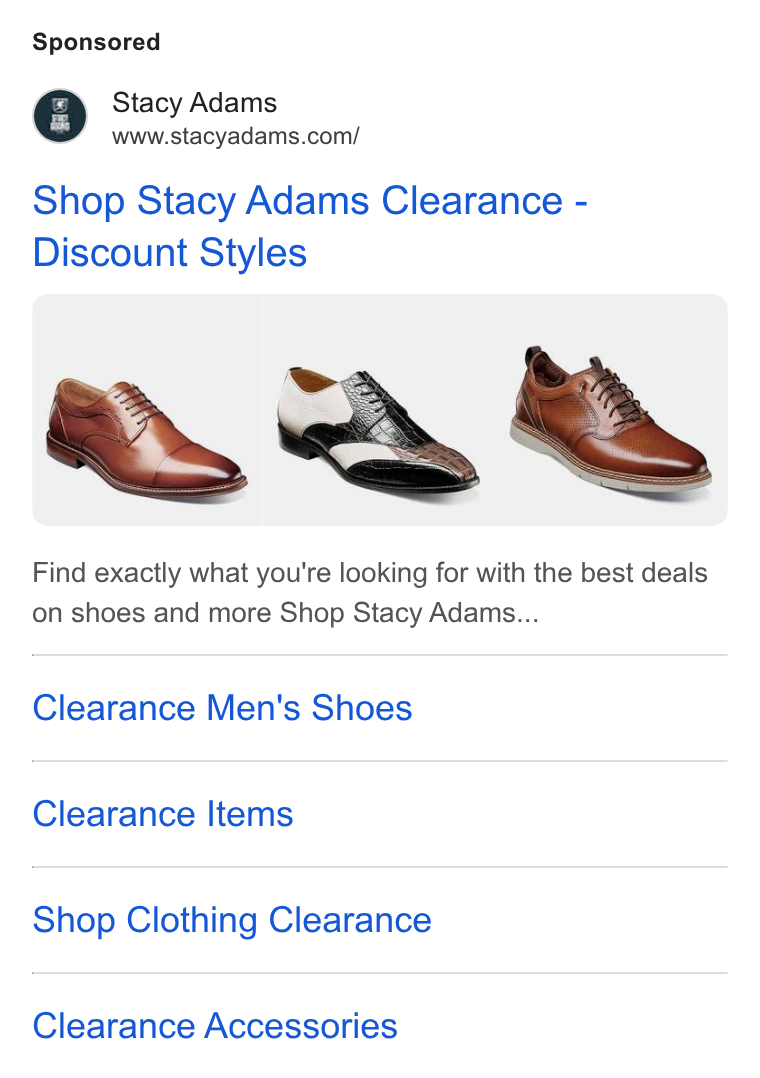Image resolution: width=760 pixels, height=1078 pixels.
Task: Click the 'Discount Styles' headline line
Action: (170, 252)
